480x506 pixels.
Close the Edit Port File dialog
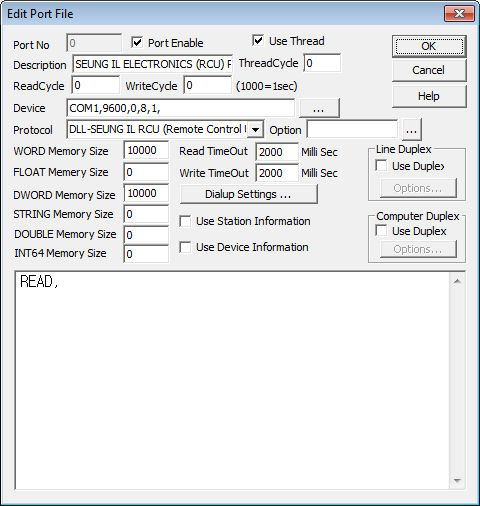[459, 14]
